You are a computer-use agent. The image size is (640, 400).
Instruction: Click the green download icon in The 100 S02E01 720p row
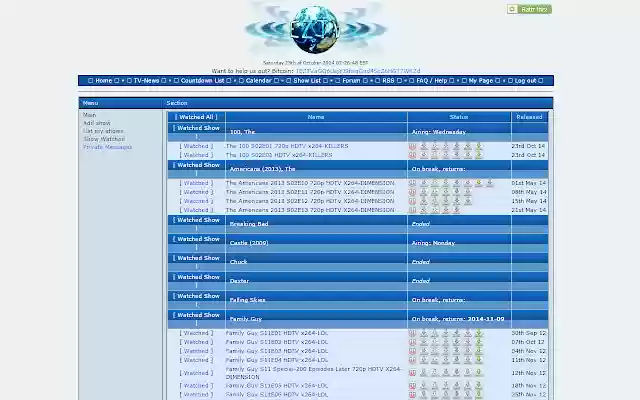[x=478, y=146]
